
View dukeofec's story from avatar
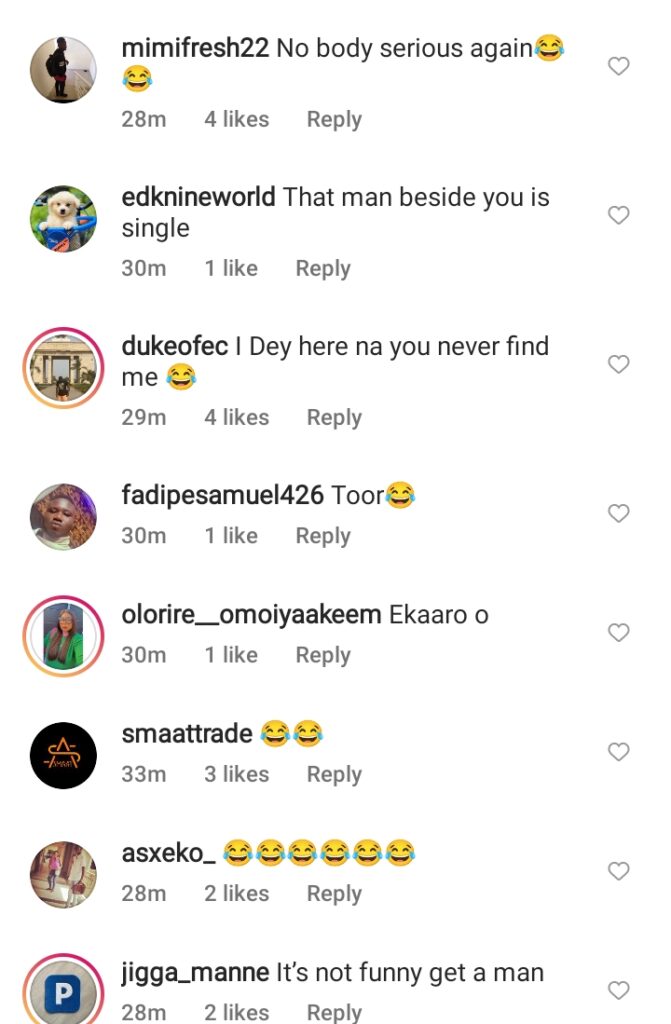pyautogui.click(x=63, y=368)
